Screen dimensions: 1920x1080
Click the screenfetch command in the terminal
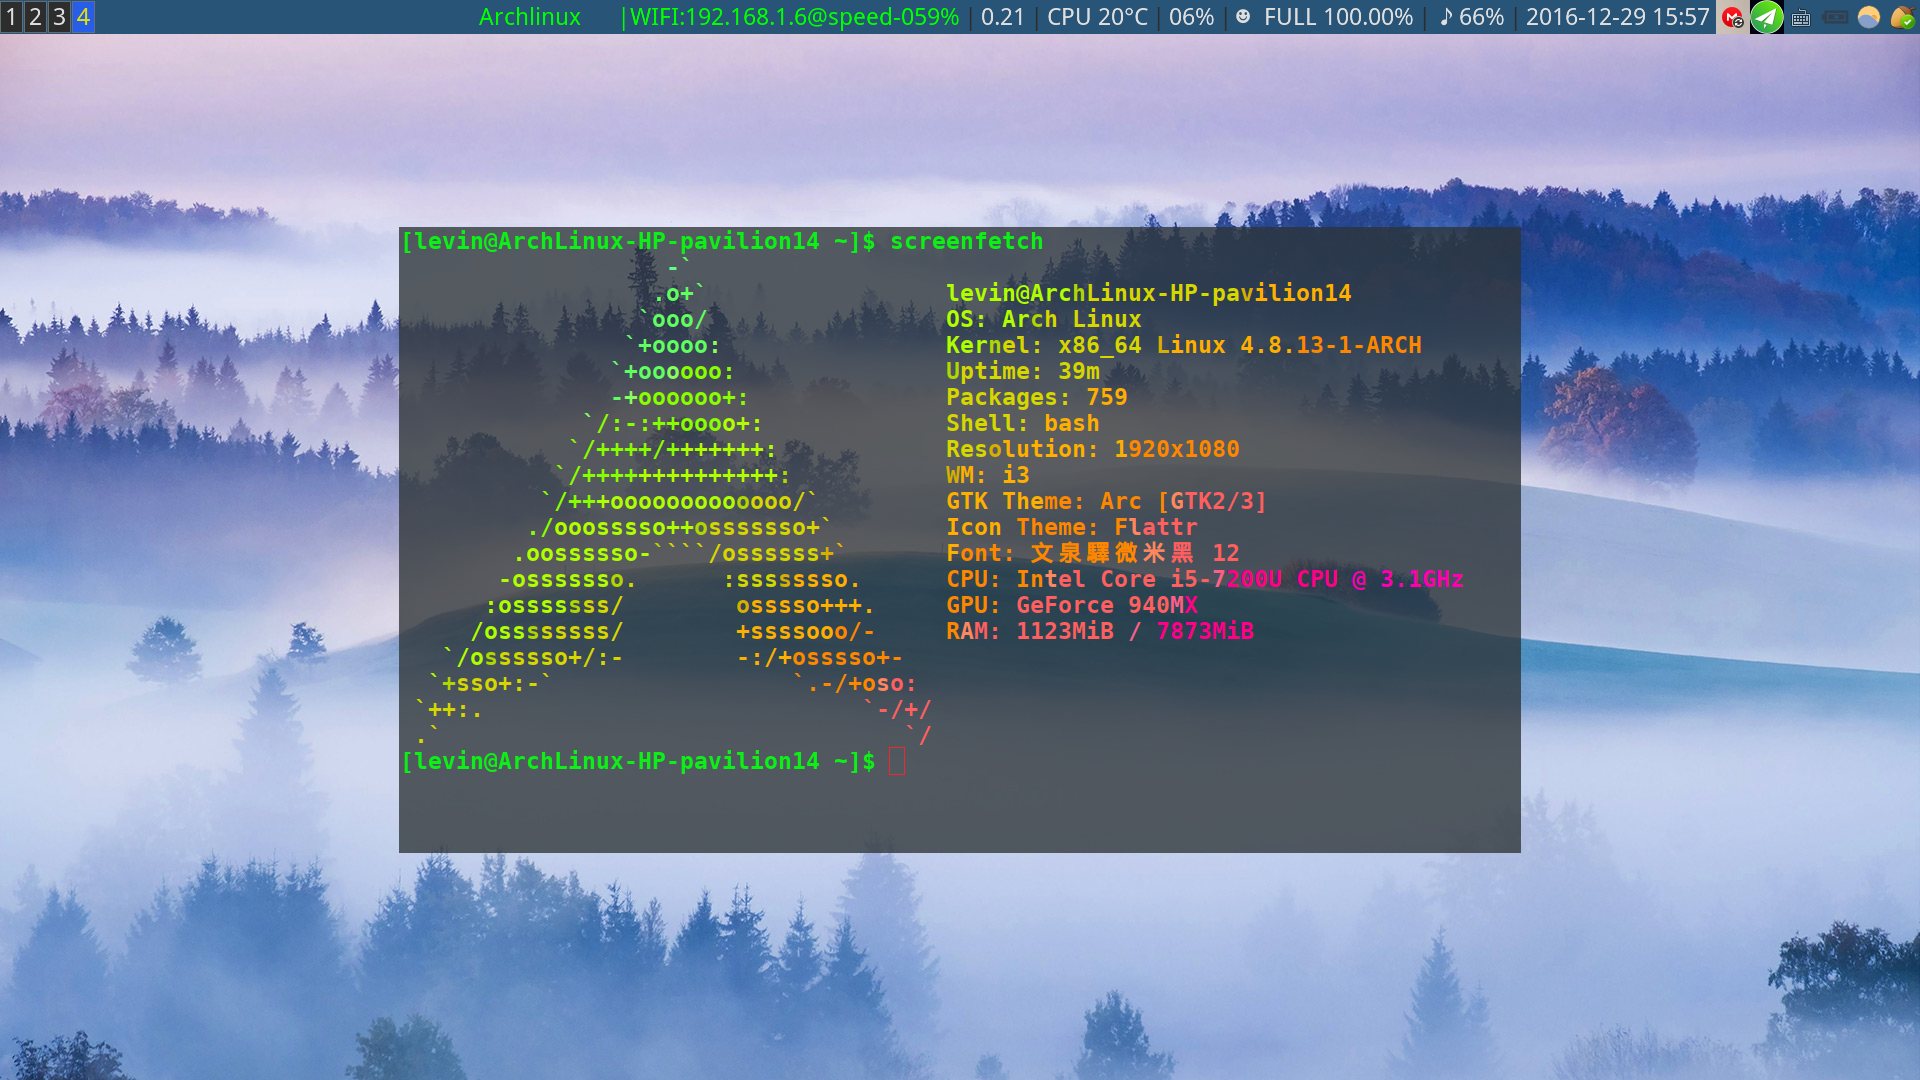point(967,241)
